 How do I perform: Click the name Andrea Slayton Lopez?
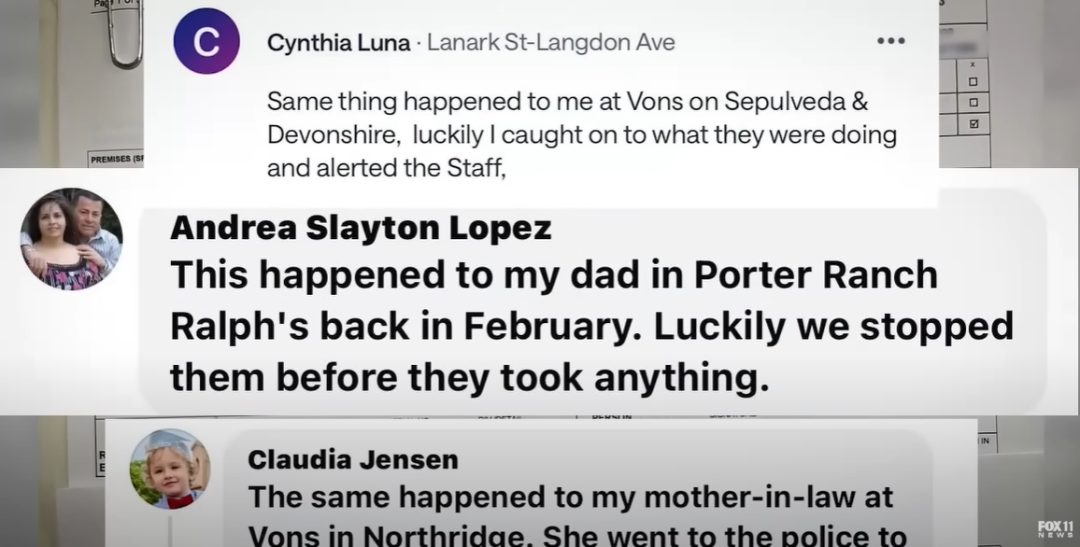pyautogui.click(x=361, y=228)
